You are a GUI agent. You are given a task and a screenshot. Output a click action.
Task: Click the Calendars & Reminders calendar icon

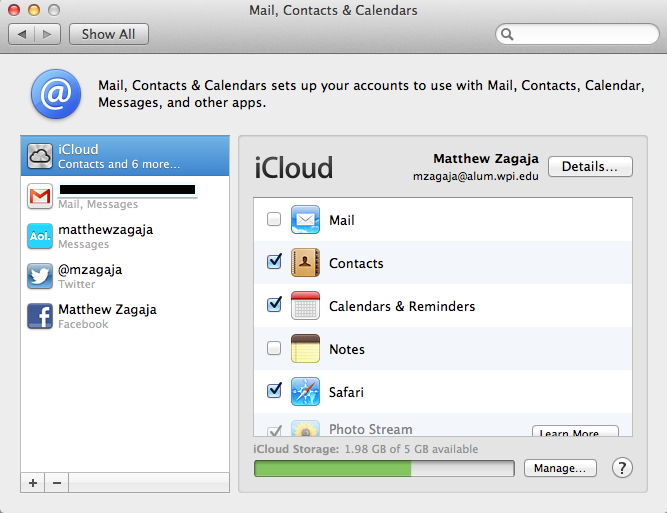305,305
